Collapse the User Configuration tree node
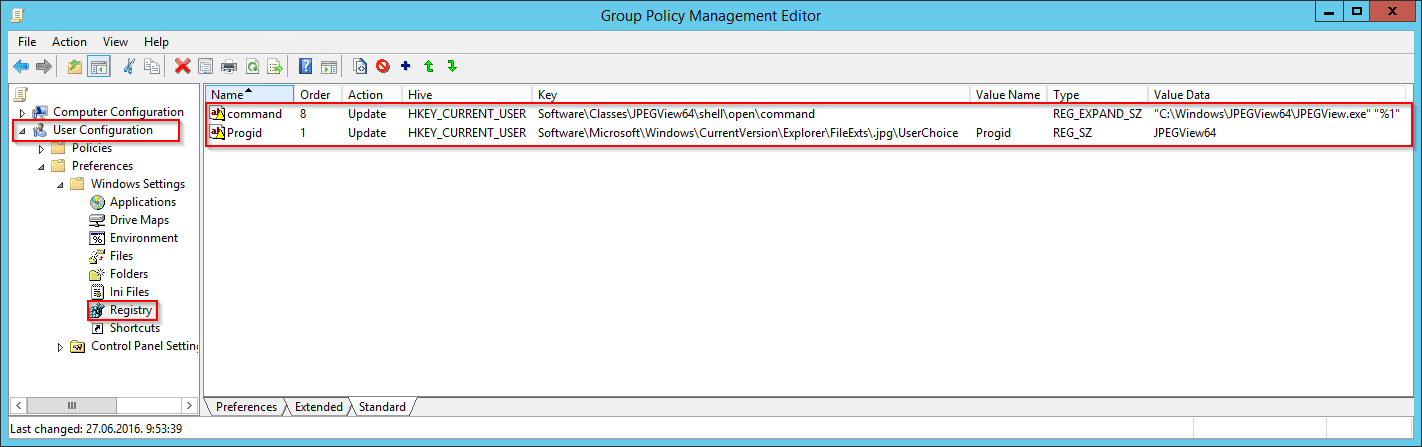This screenshot has height=447, width=1422. point(21,131)
